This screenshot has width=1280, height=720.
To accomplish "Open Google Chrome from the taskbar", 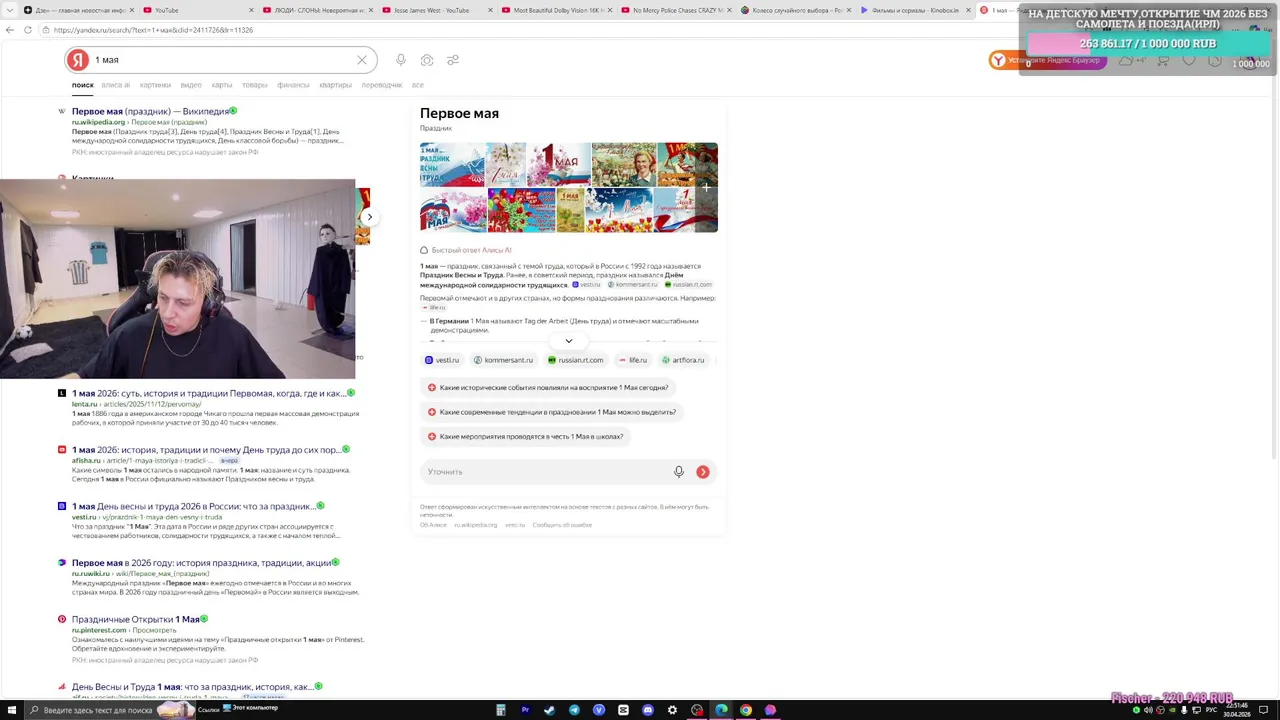I will click(746, 710).
